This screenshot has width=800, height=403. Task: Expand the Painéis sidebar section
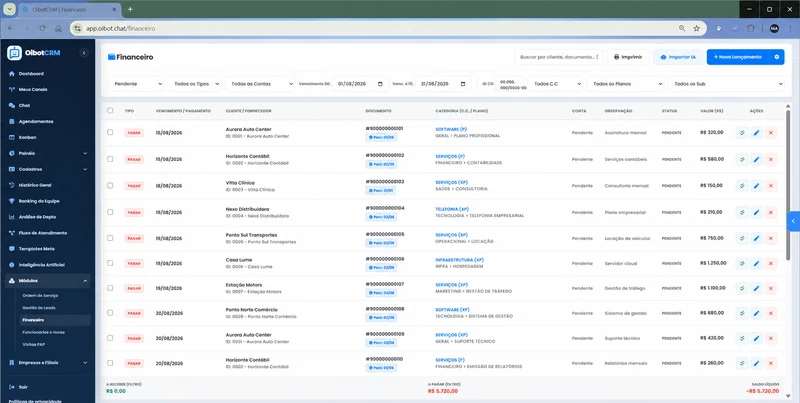coord(48,153)
